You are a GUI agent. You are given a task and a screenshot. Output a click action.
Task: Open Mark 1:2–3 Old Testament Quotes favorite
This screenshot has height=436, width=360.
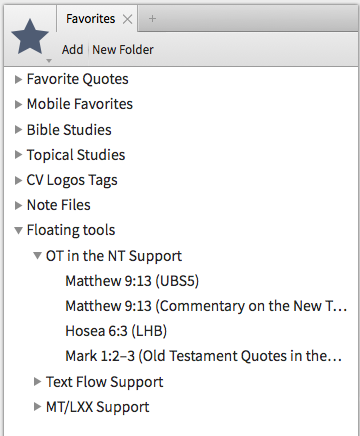click(x=203, y=356)
